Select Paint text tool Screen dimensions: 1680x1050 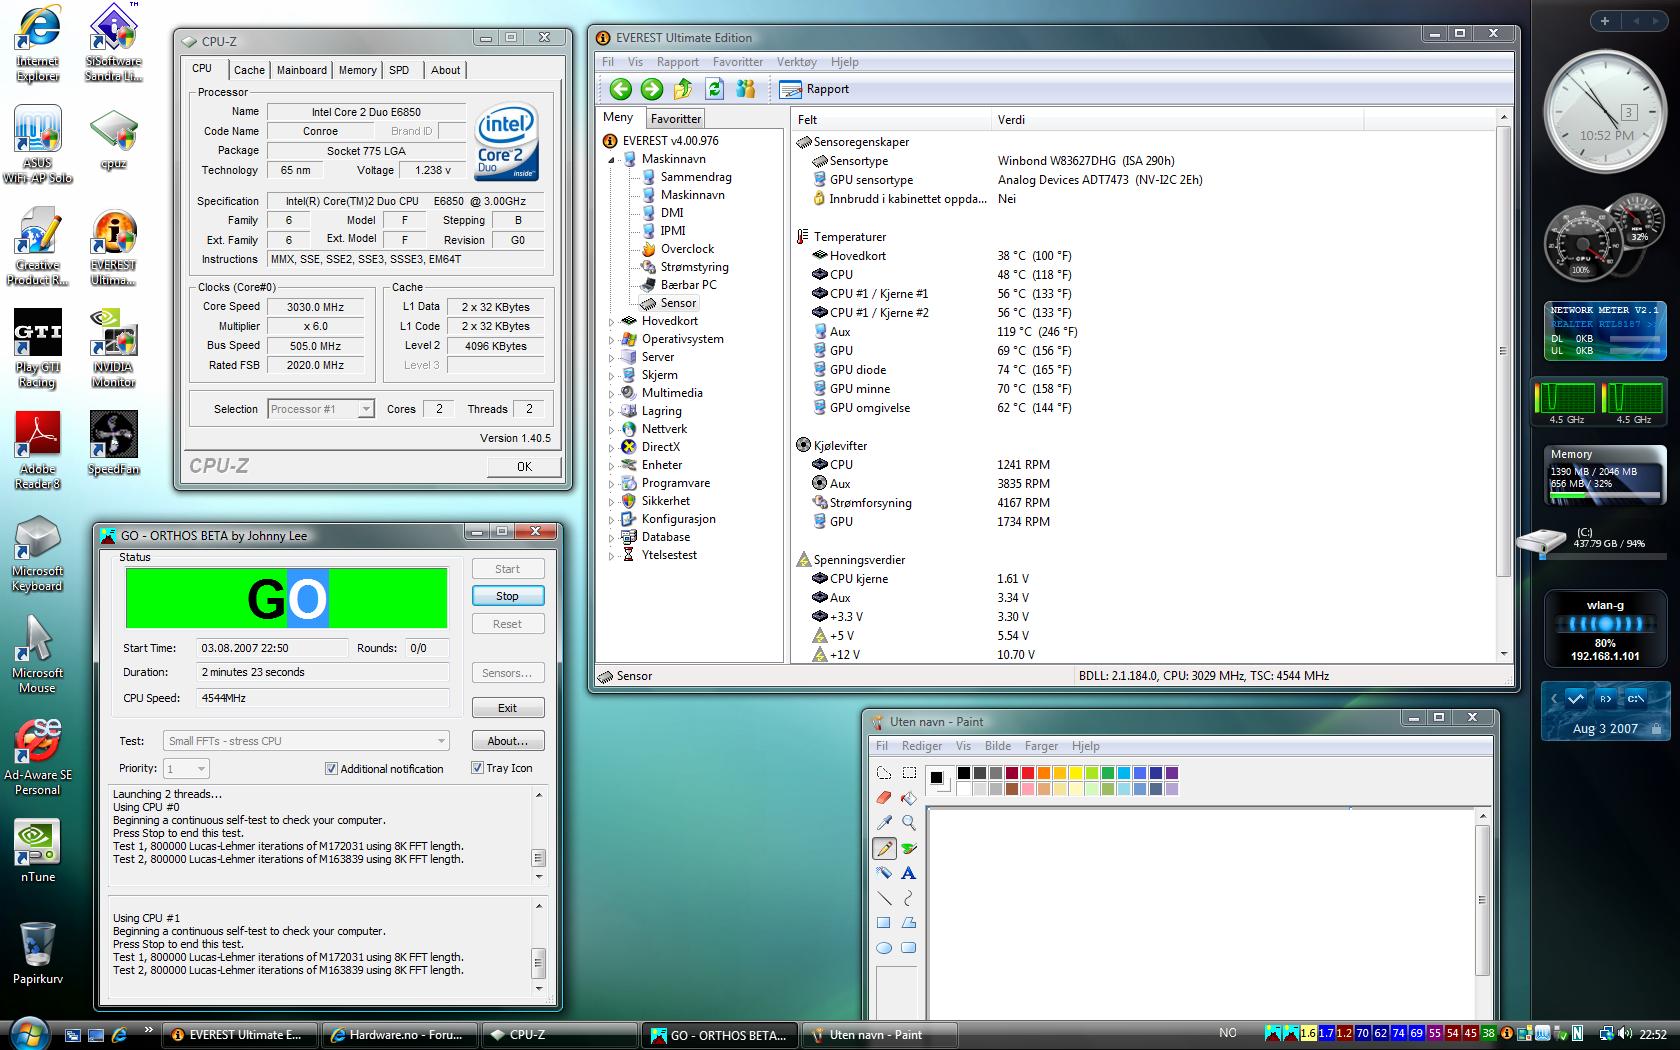[x=909, y=873]
